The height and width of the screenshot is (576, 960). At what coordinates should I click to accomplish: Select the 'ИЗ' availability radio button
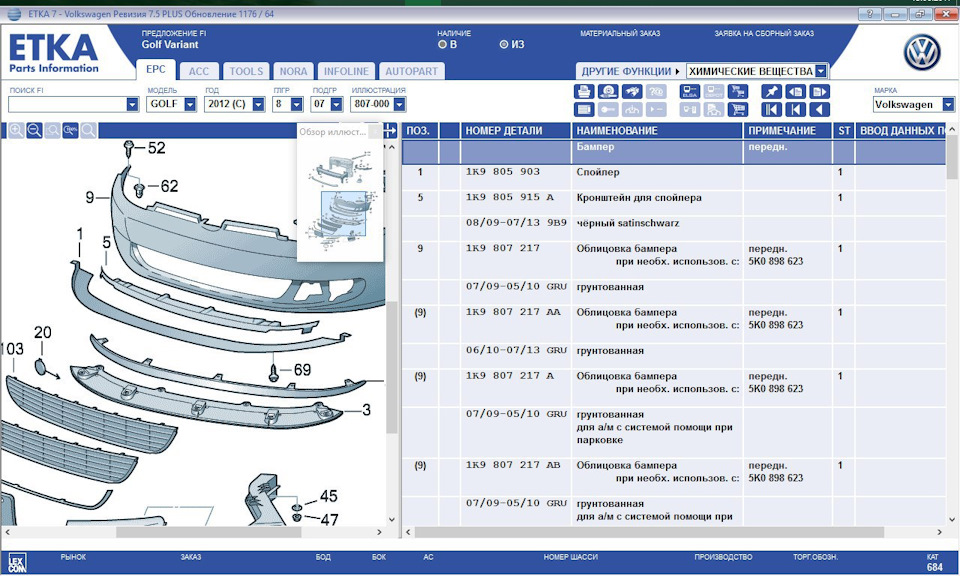504,45
